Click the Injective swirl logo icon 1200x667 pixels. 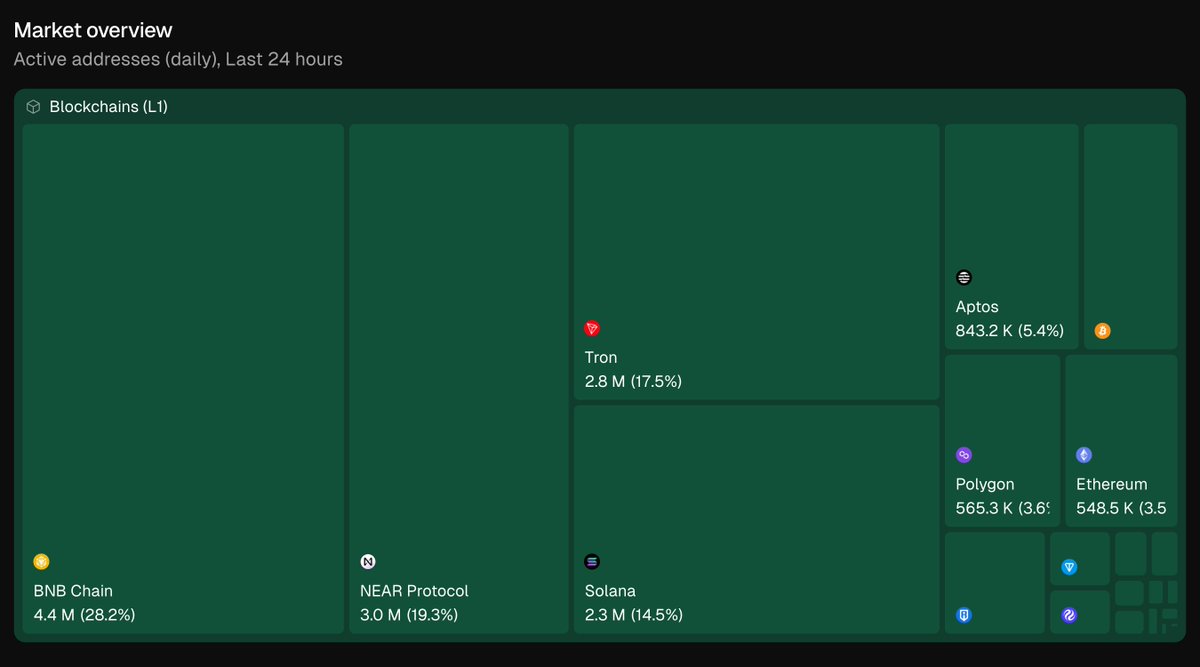coord(1069,616)
